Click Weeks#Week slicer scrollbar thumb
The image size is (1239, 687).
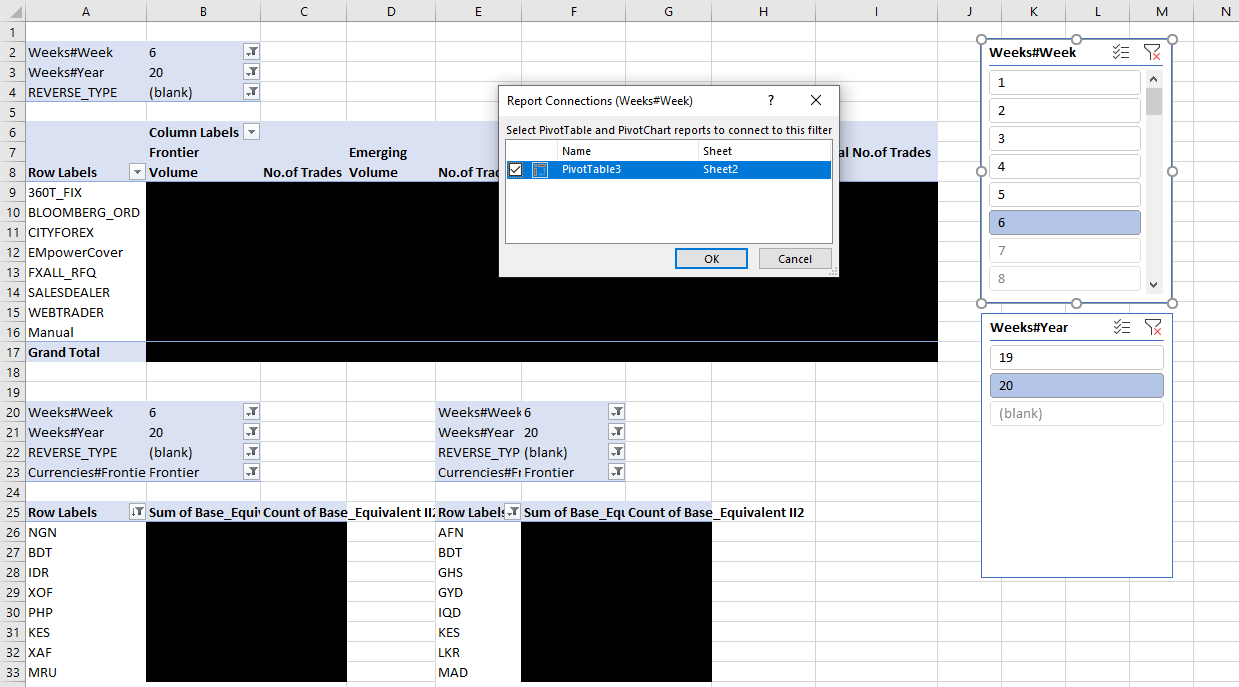click(x=1154, y=102)
